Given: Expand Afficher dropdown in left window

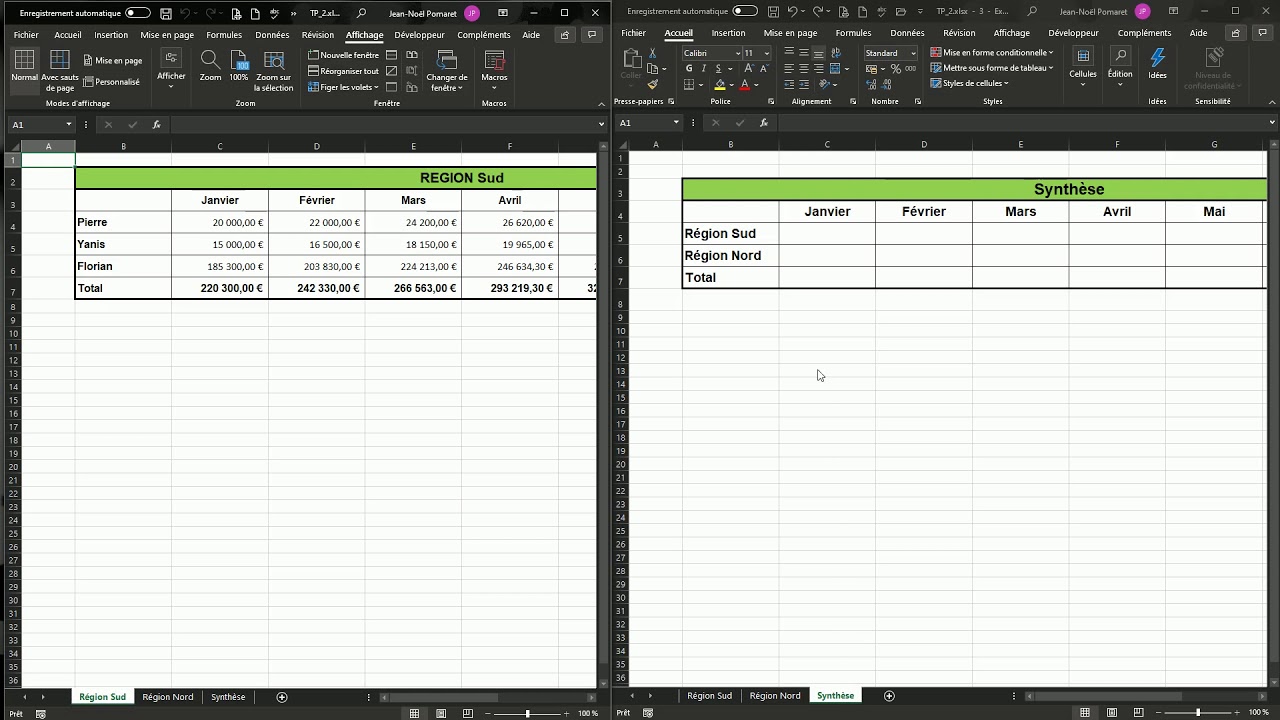Looking at the screenshot, I should coord(171,68).
